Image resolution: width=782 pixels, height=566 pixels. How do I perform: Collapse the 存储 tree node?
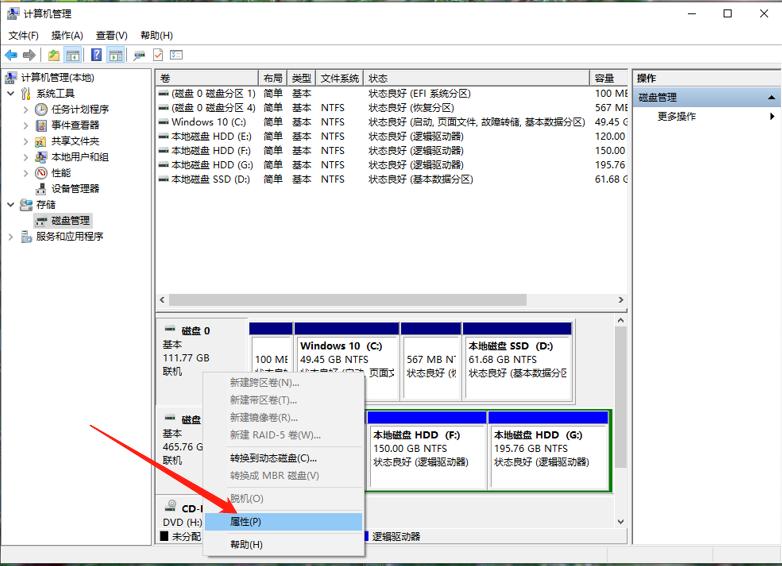pos(10,204)
